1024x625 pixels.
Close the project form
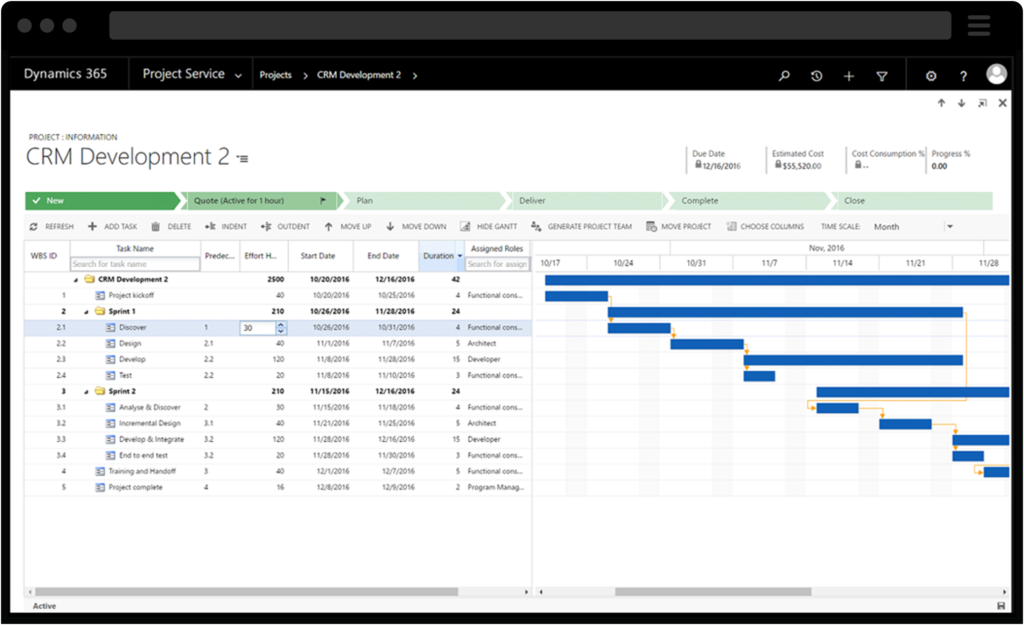pyautogui.click(x=1002, y=103)
